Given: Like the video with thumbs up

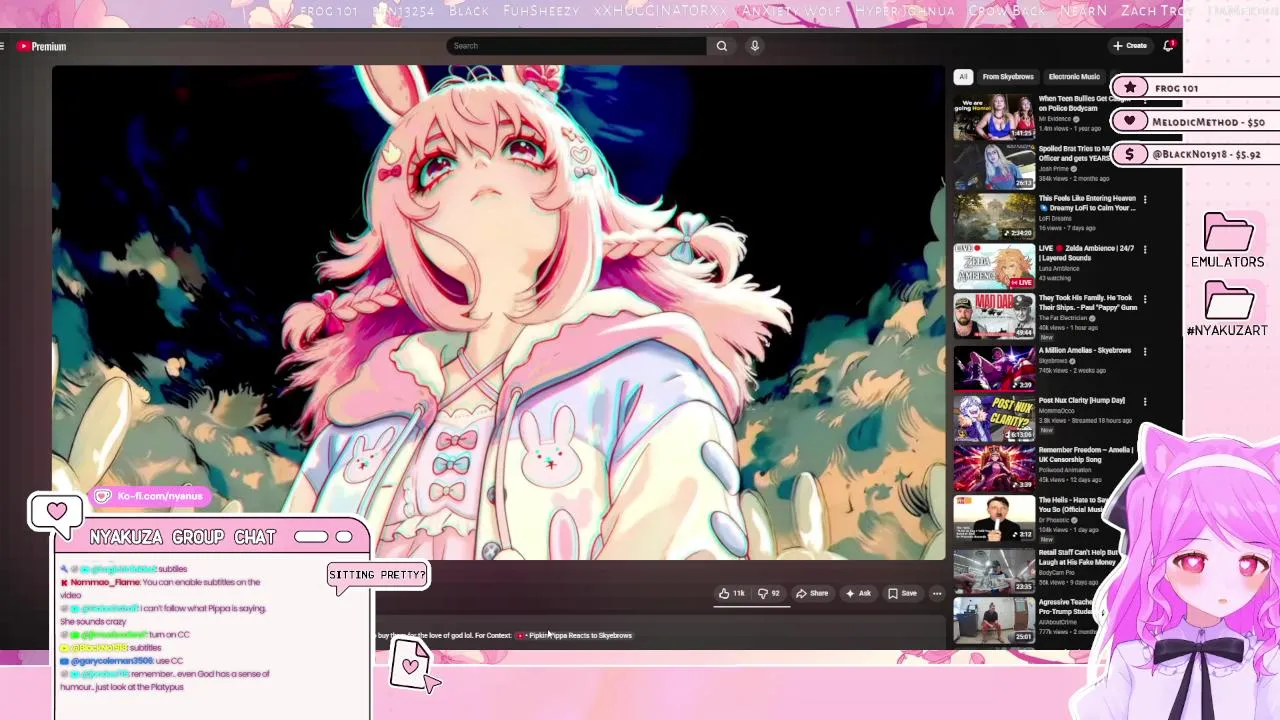Looking at the screenshot, I should click(x=731, y=593).
